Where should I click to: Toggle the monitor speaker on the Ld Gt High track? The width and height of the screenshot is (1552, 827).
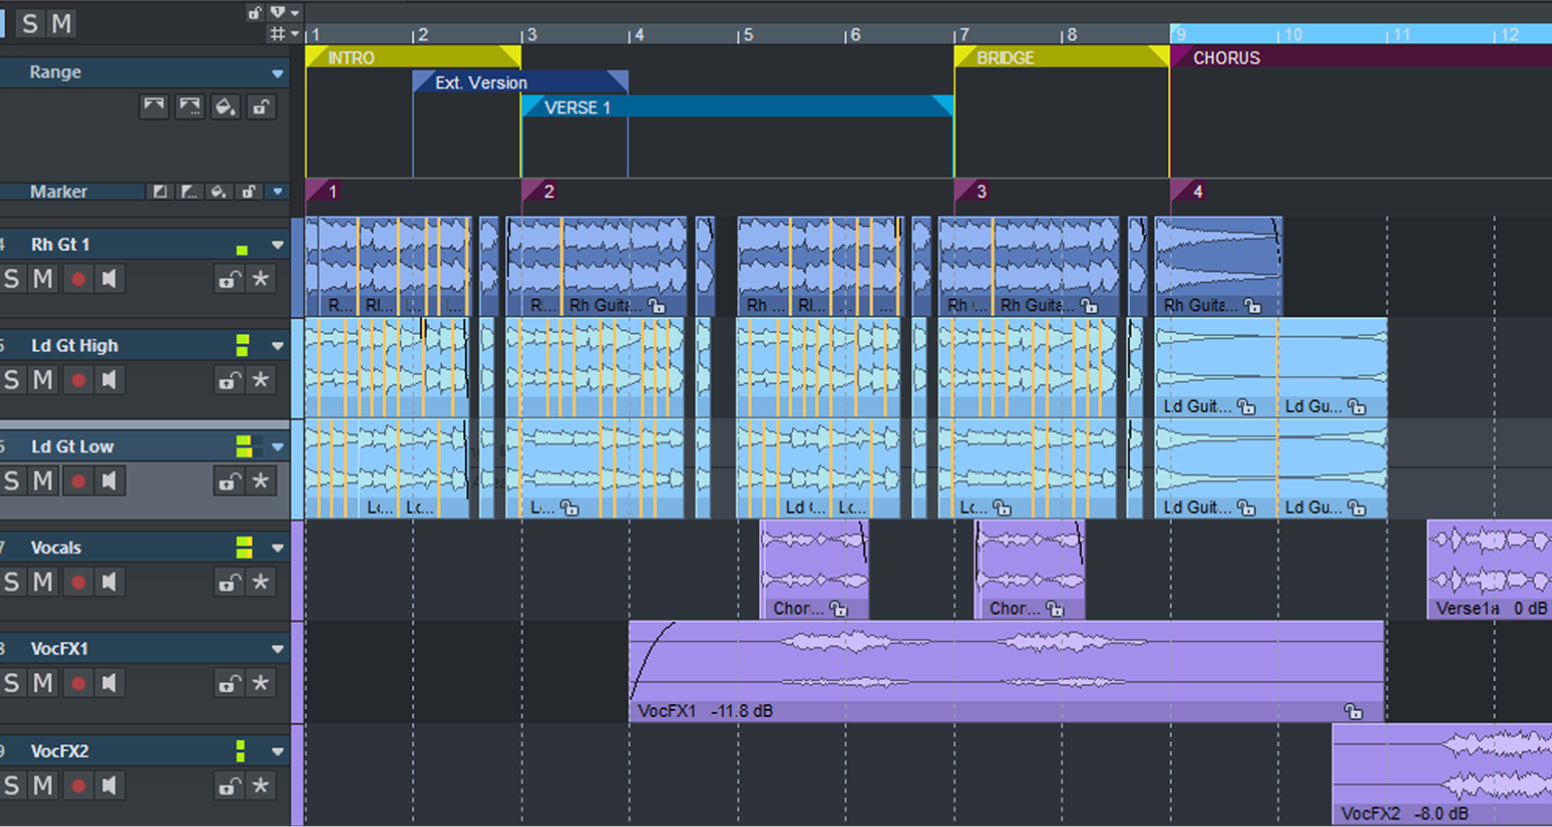(x=110, y=380)
